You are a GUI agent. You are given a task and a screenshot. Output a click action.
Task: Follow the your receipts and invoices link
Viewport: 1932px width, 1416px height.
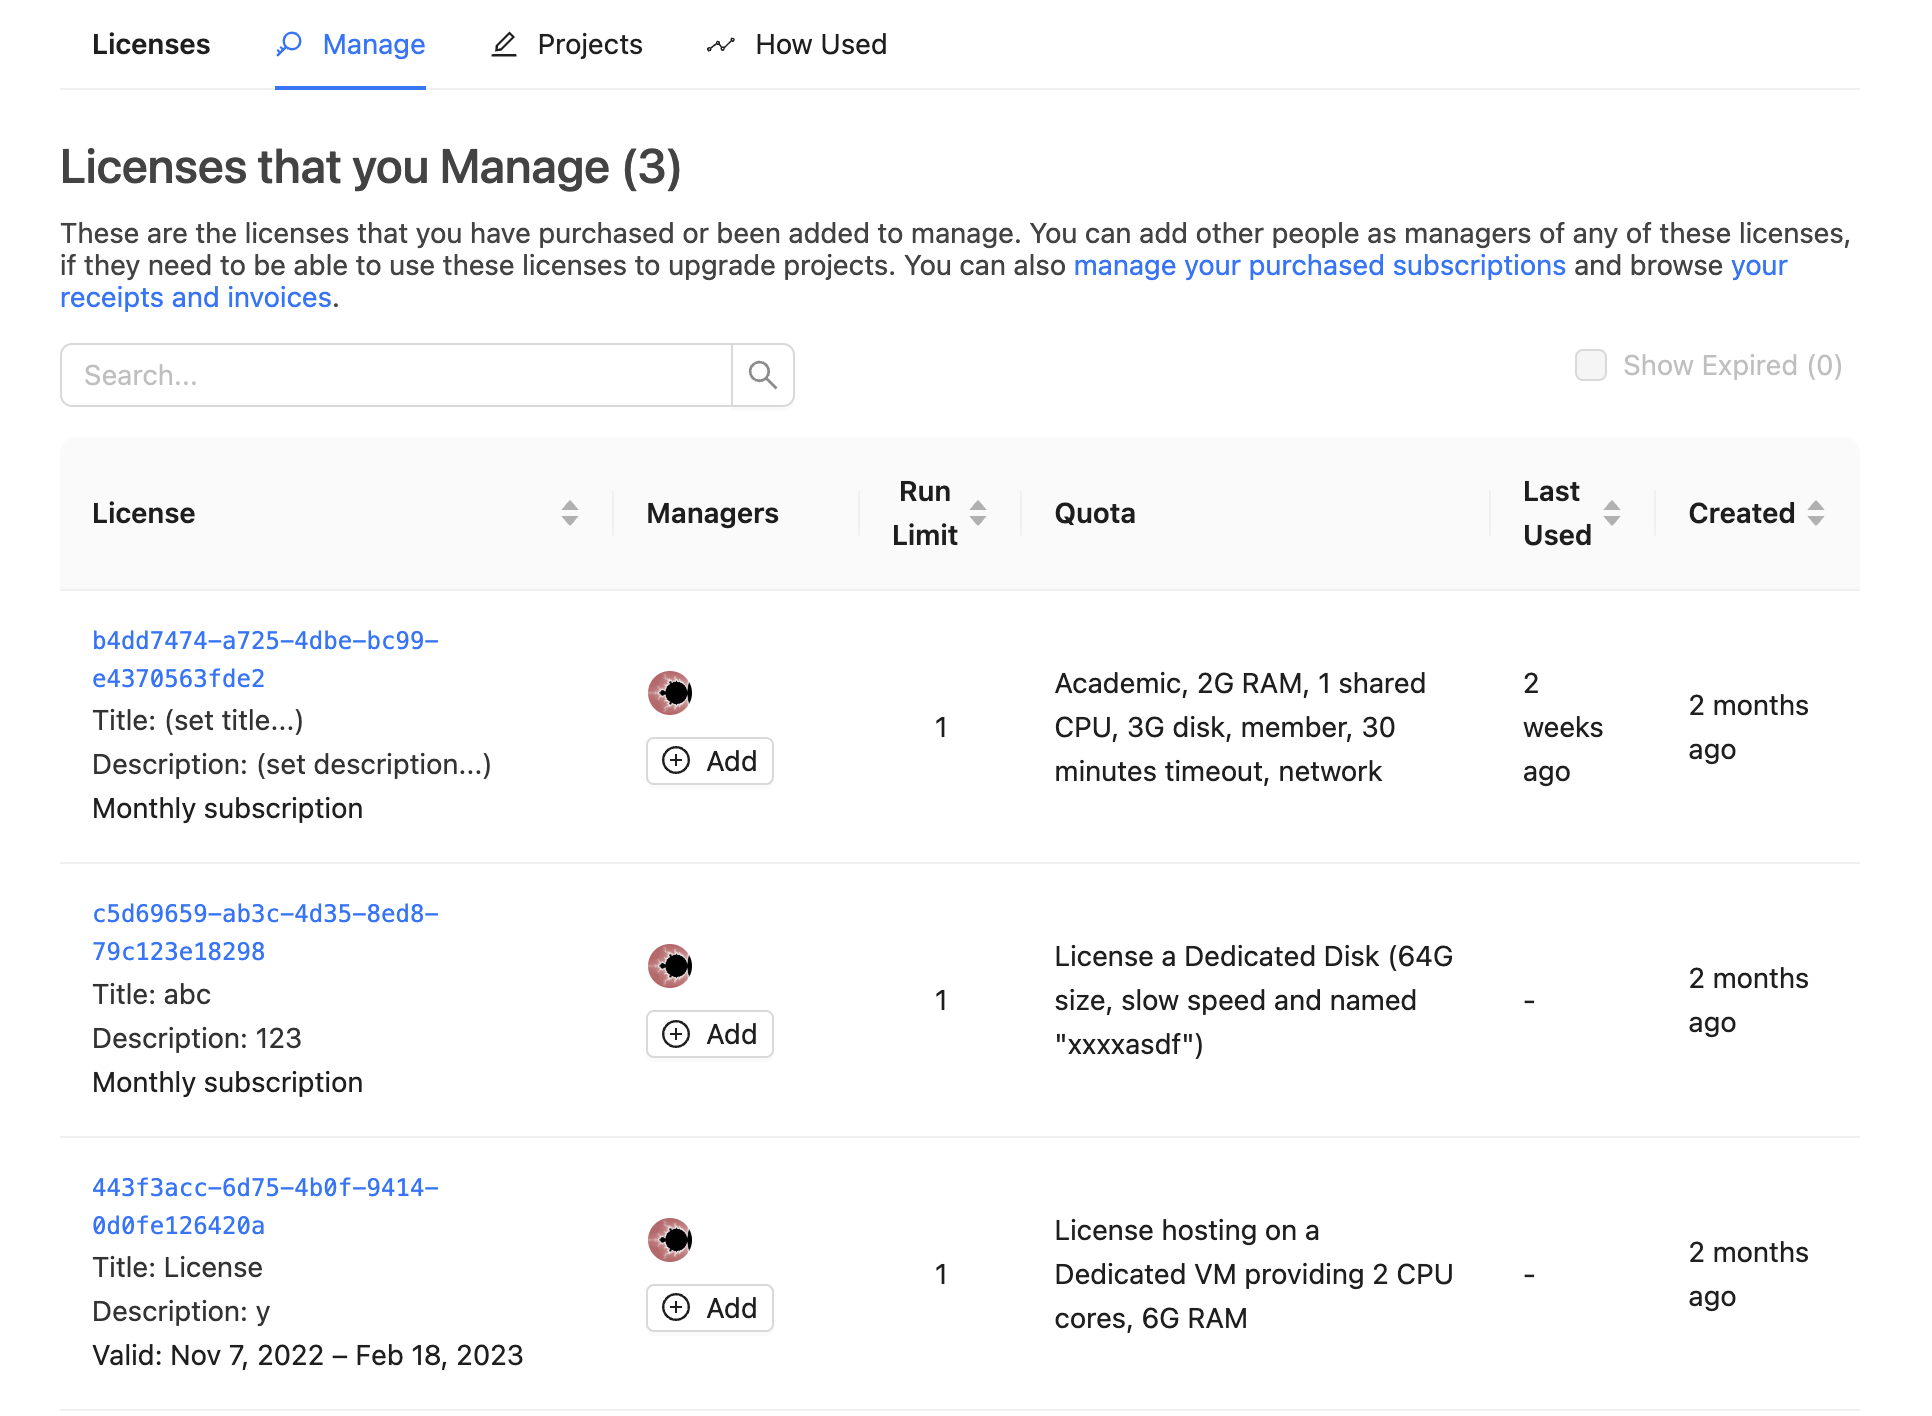pyautogui.click(x=196, y=297)
